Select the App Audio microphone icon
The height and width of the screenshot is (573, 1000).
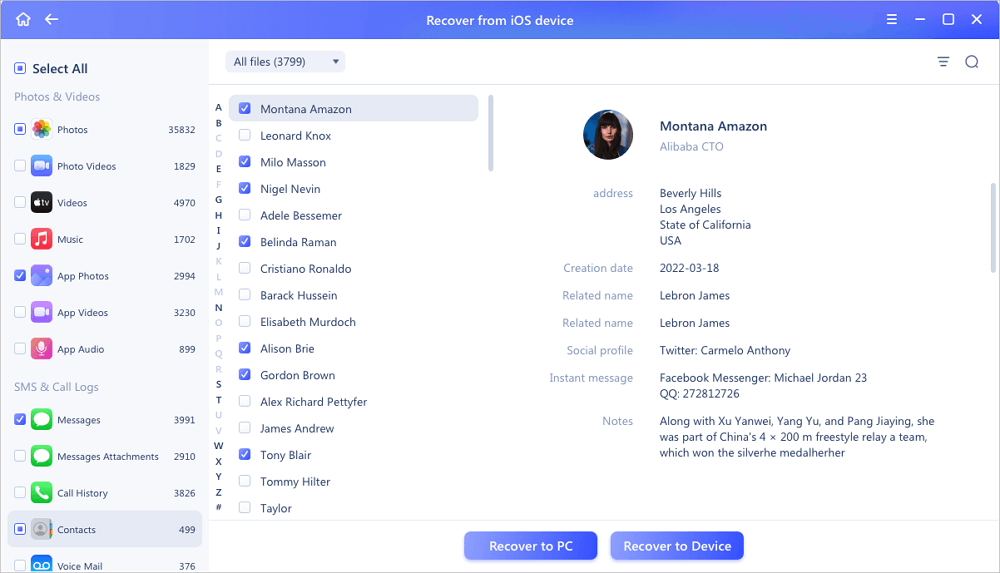[x=41, y=349]
